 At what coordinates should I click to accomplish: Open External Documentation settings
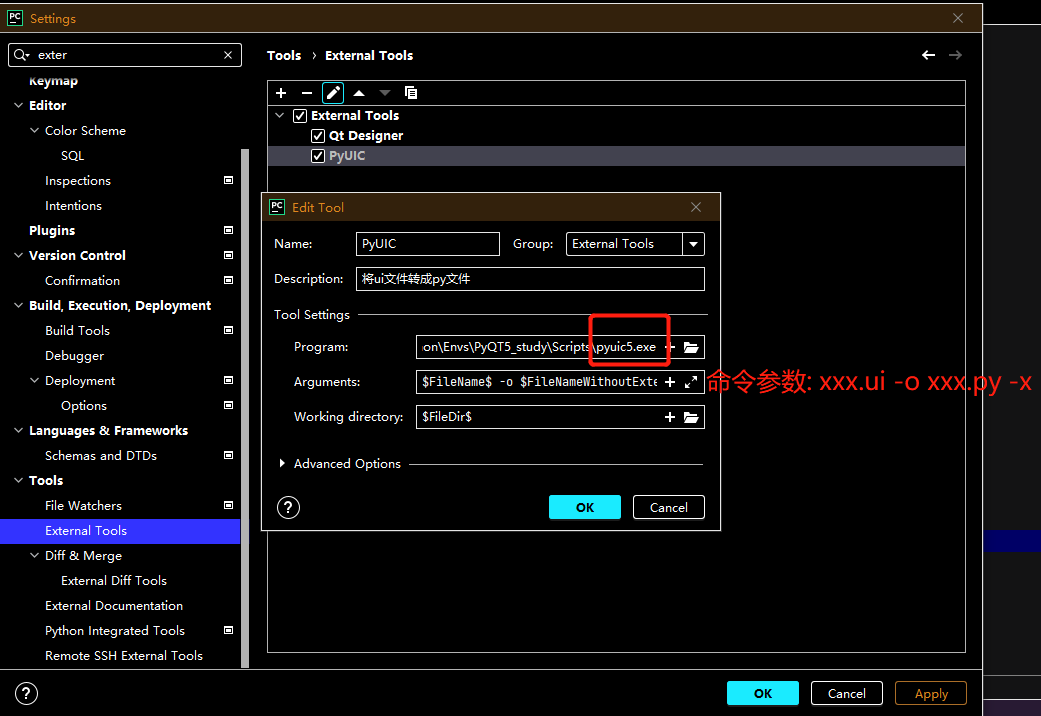point(114,606)
